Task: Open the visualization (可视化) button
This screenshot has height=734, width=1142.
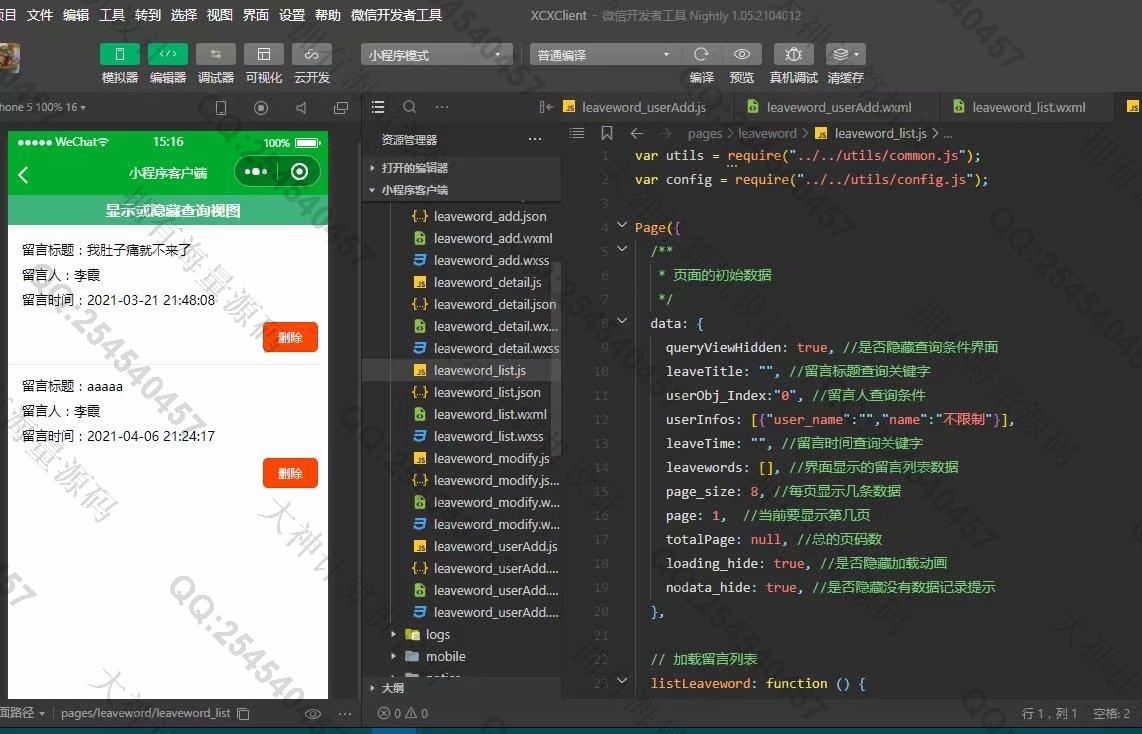Action: 264,55
